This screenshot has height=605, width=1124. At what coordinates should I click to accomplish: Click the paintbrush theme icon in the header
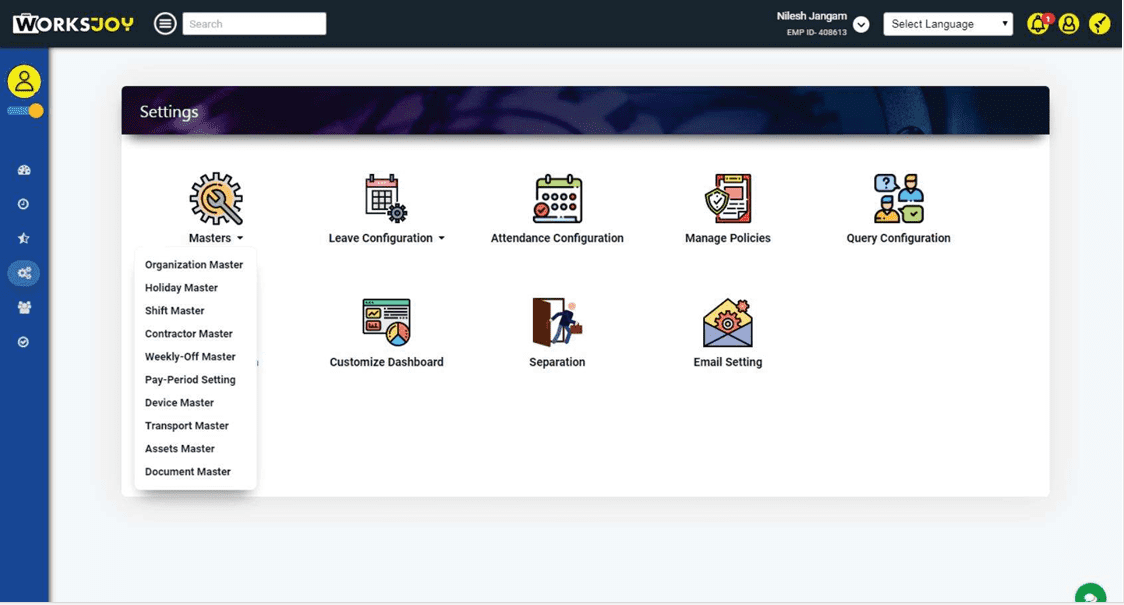(x=1100, y=23)
